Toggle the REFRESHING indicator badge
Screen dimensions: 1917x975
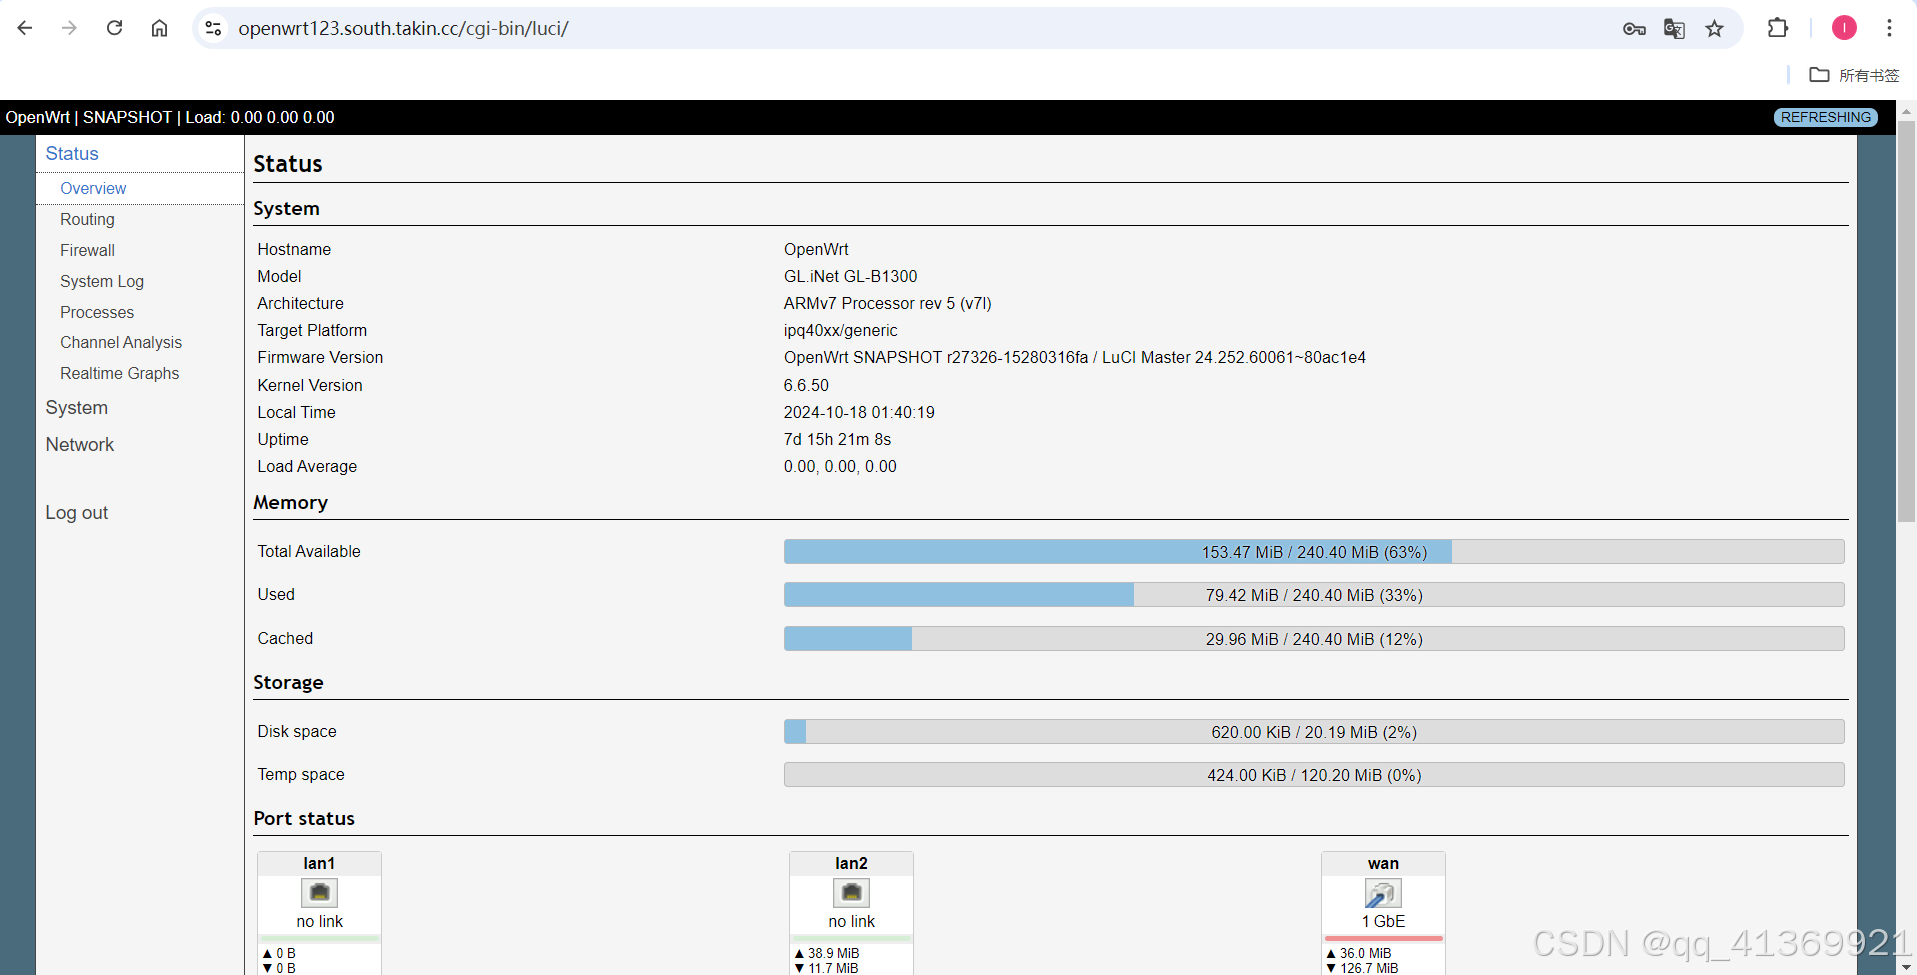click(1825, 117)
